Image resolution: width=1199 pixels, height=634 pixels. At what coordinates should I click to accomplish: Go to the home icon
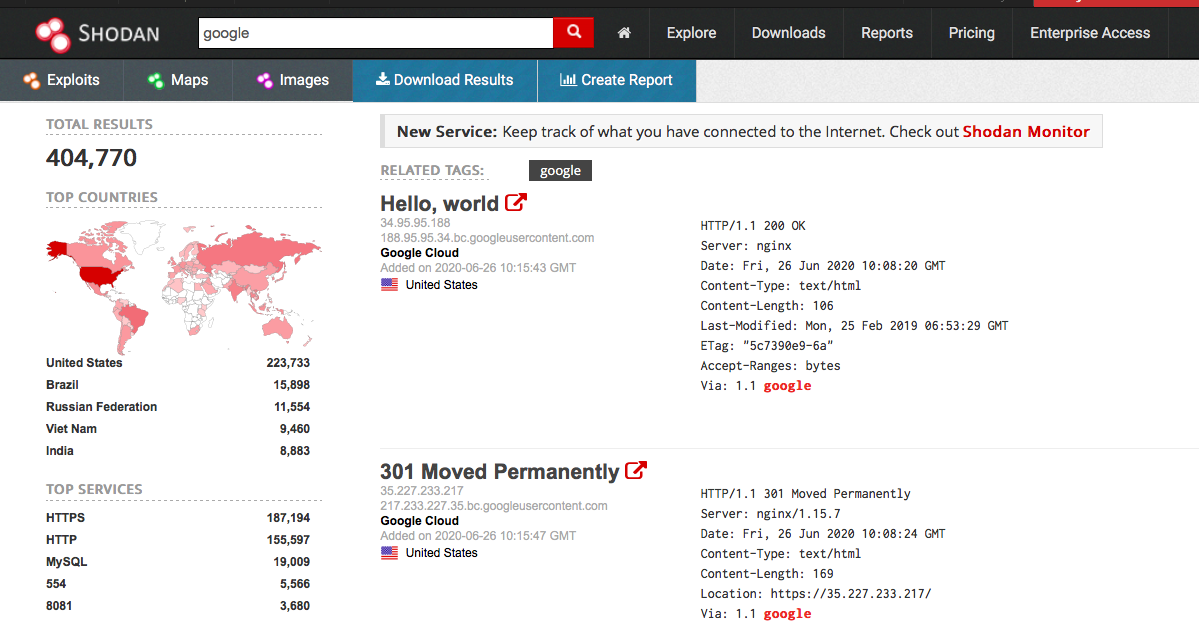(x=624, y=33)
